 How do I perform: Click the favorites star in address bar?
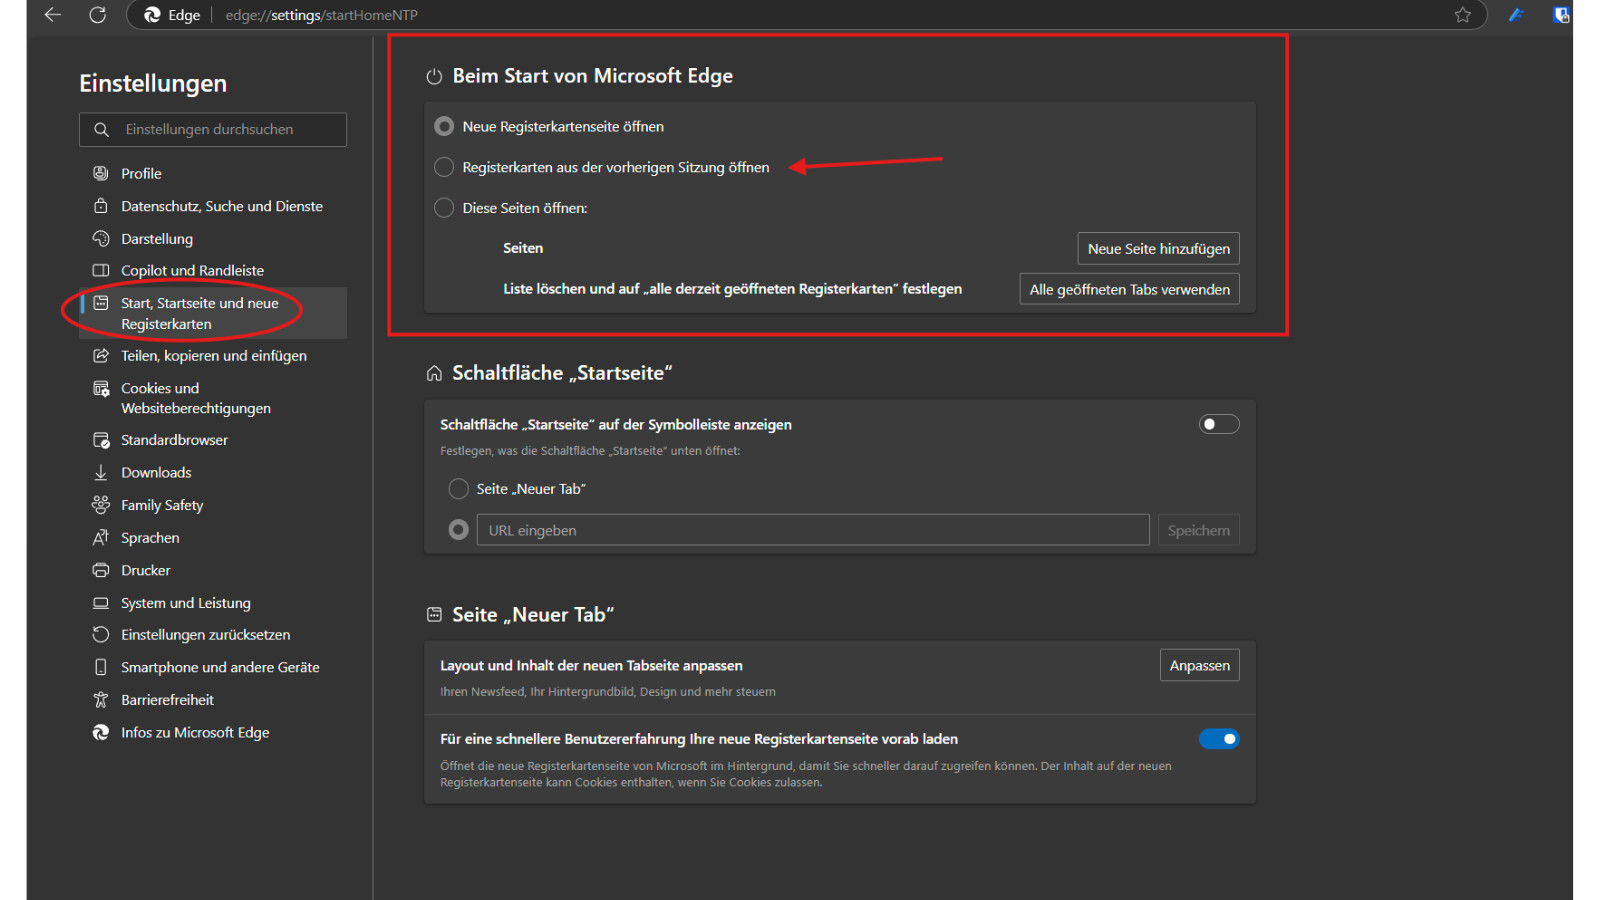[x=1462, y=15]
